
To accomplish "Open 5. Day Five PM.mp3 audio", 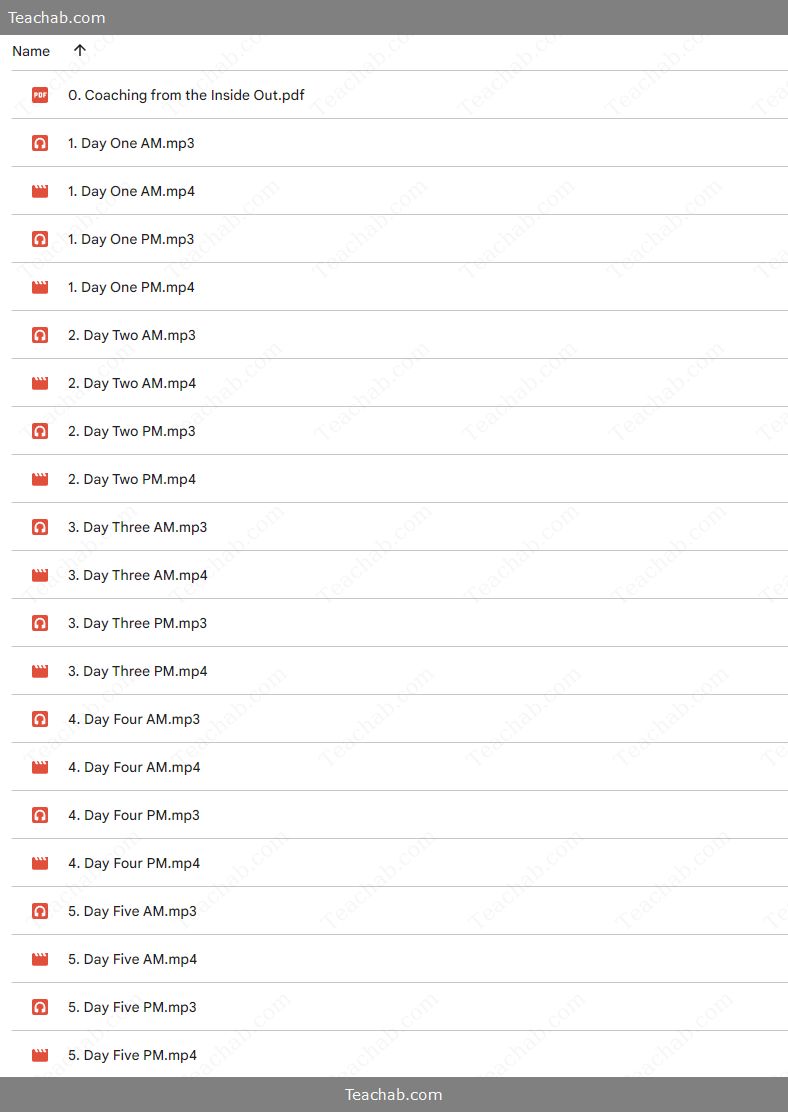I will [x=133, y=1007].
